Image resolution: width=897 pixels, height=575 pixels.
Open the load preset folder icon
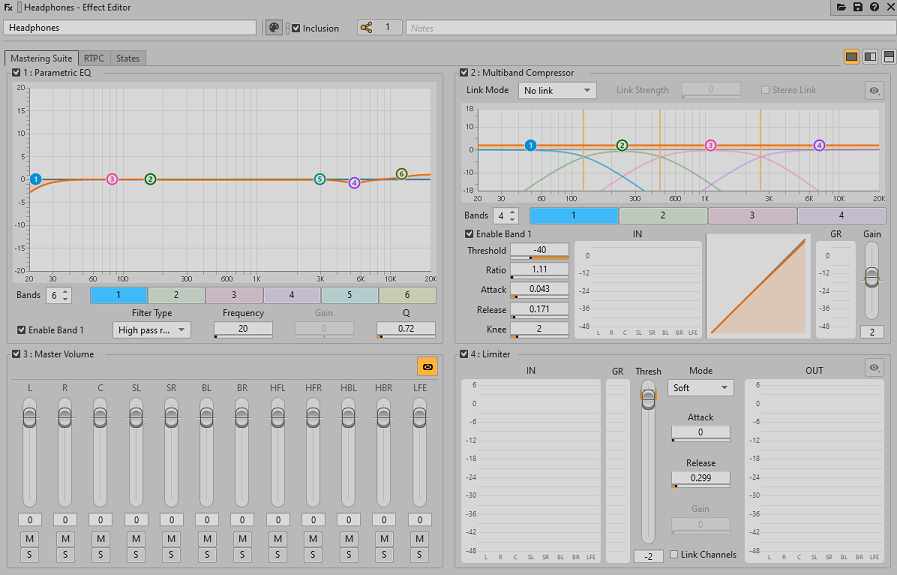842,7
